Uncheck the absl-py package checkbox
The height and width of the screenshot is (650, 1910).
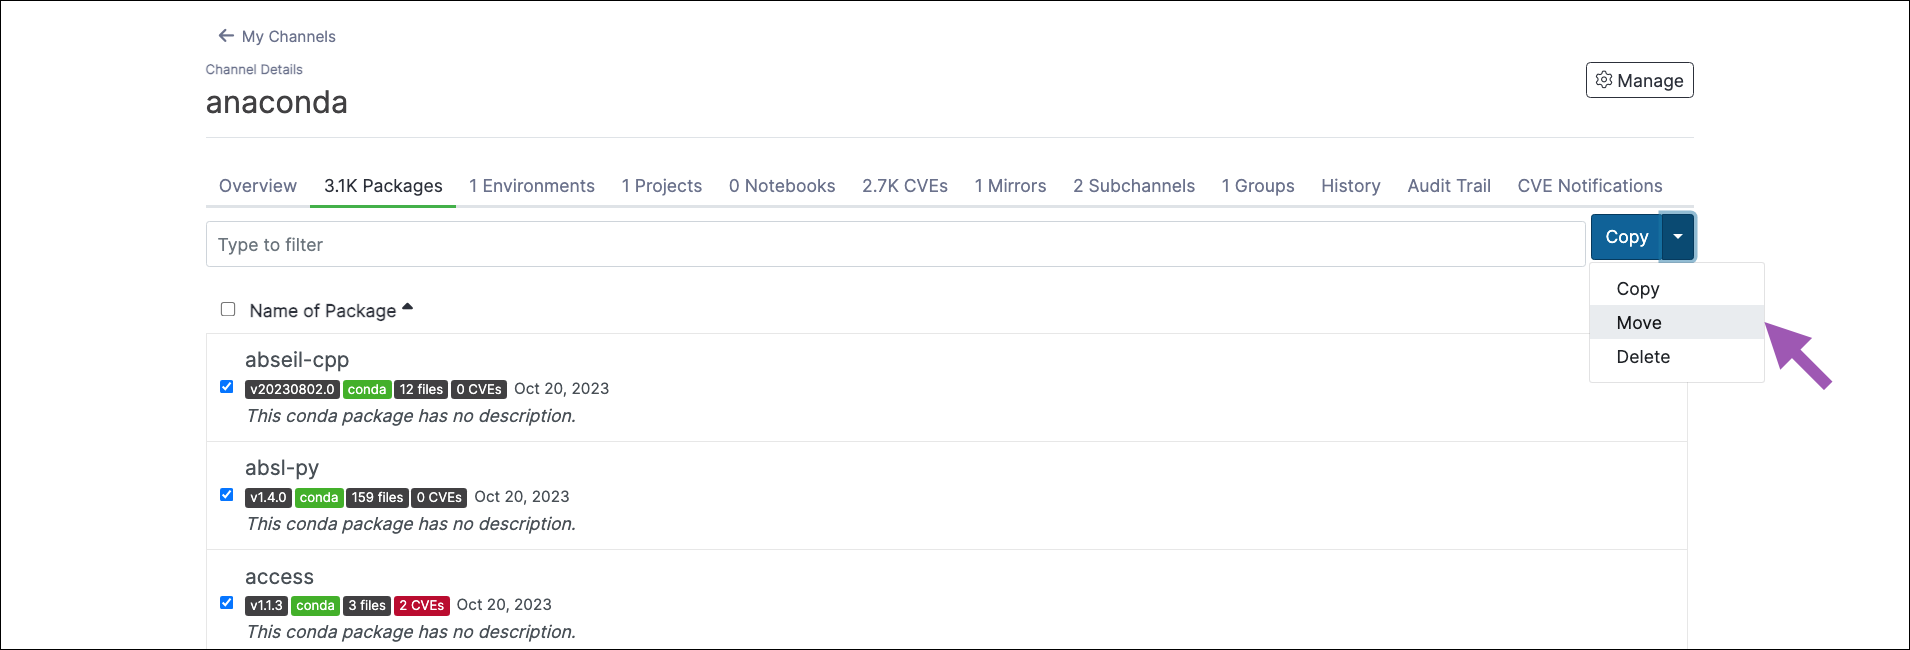tap(227, 495)
